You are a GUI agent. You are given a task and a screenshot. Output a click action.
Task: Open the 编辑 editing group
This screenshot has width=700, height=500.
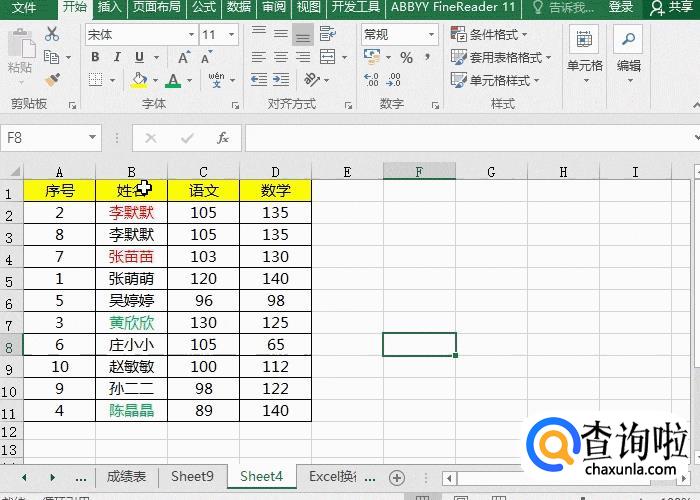pyautogui.click(x=629, y=54)
